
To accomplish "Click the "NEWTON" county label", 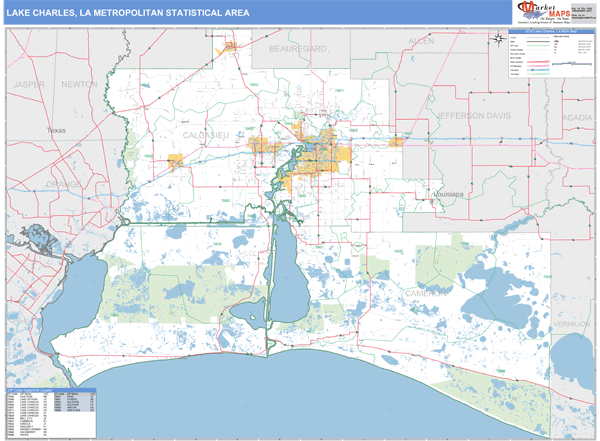I will pos(79,84).
